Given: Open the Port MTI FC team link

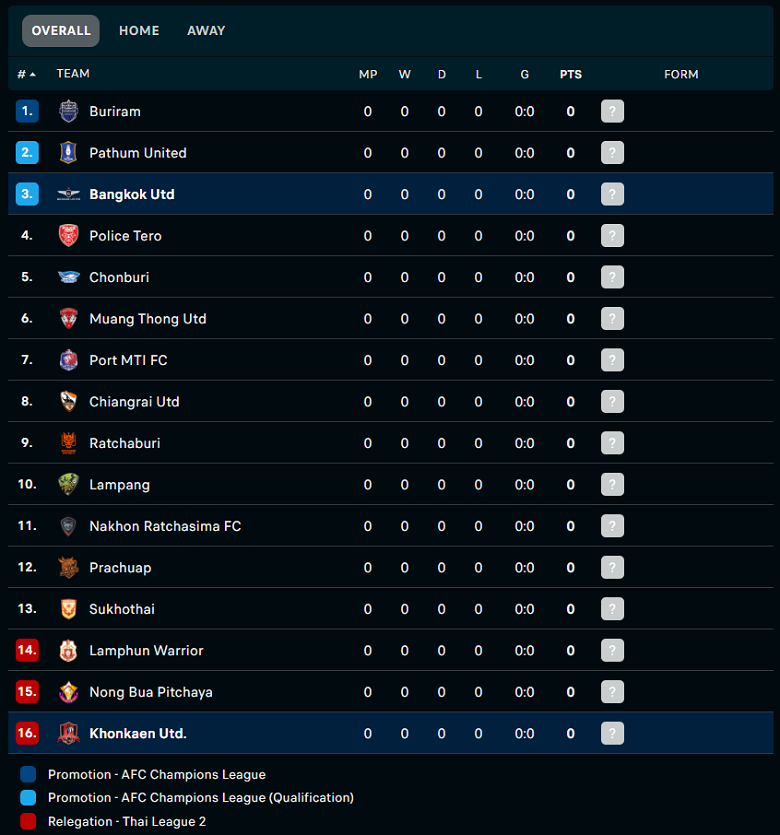Looking at the screenshot, I should (x=128, y=360).
